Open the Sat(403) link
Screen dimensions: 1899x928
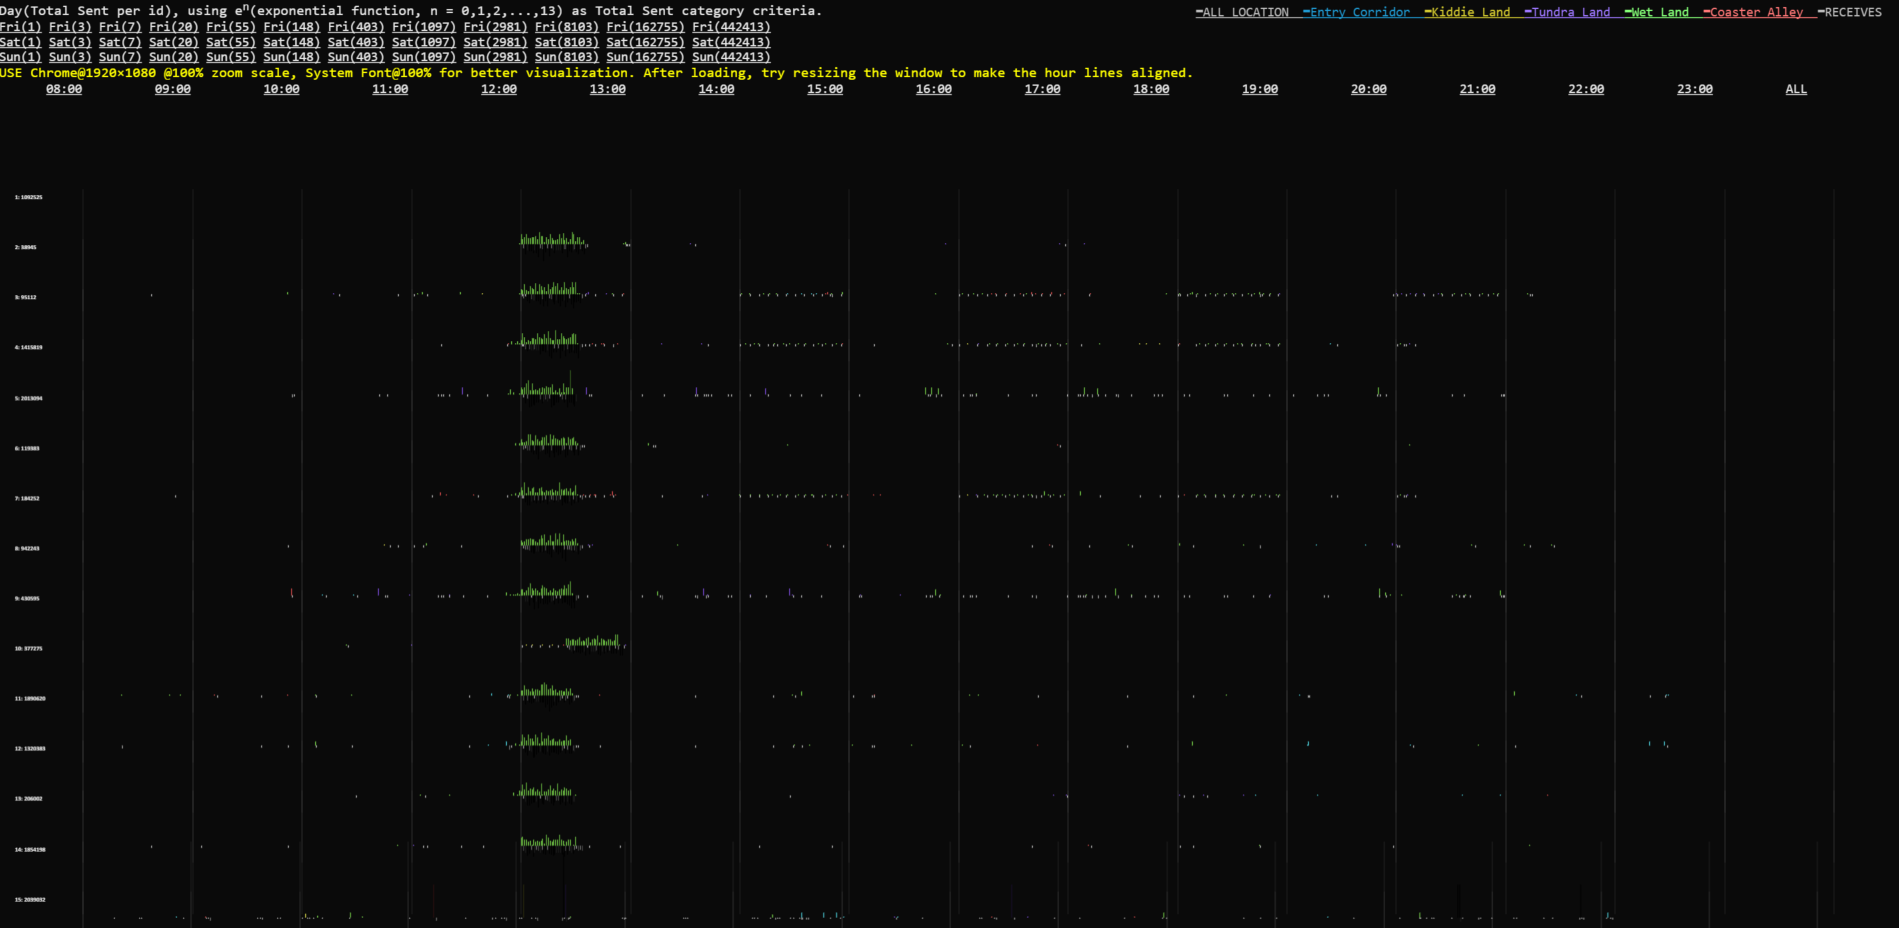tap(356, 42)
